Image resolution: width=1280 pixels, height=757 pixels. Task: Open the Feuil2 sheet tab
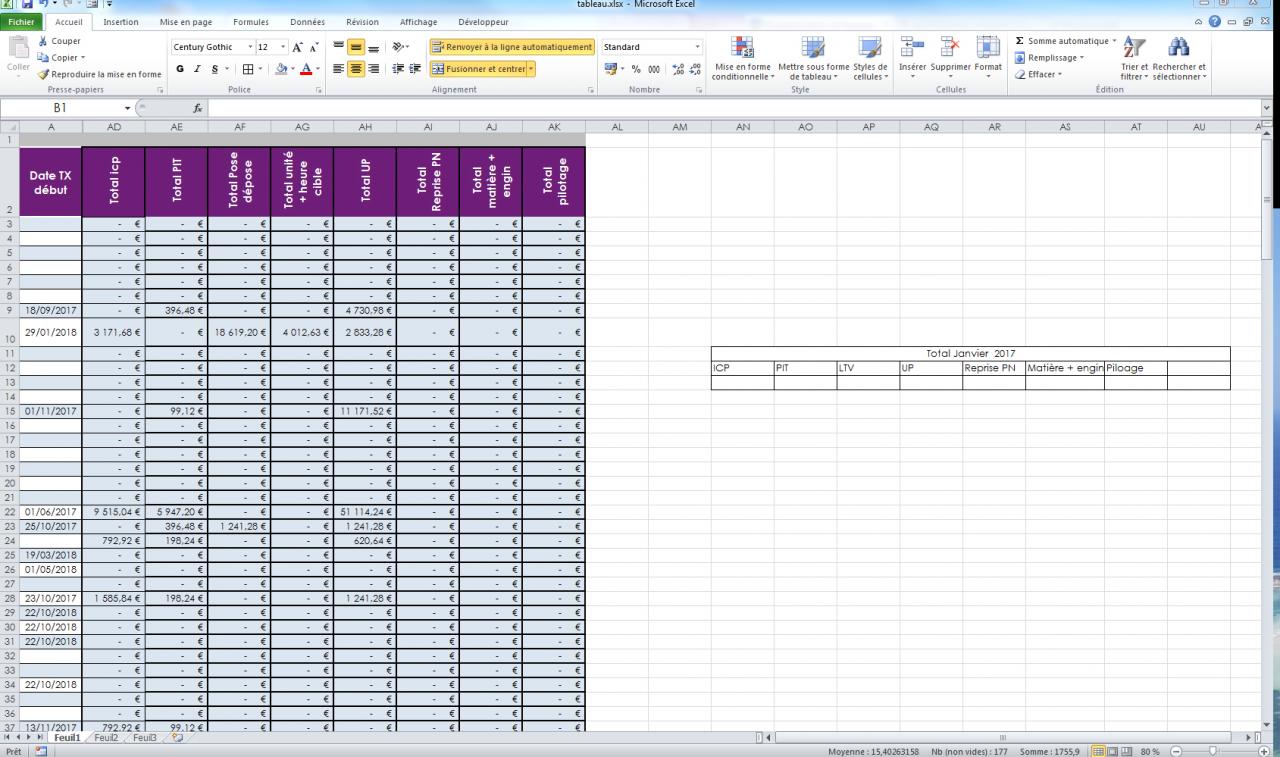coord(105,737)
